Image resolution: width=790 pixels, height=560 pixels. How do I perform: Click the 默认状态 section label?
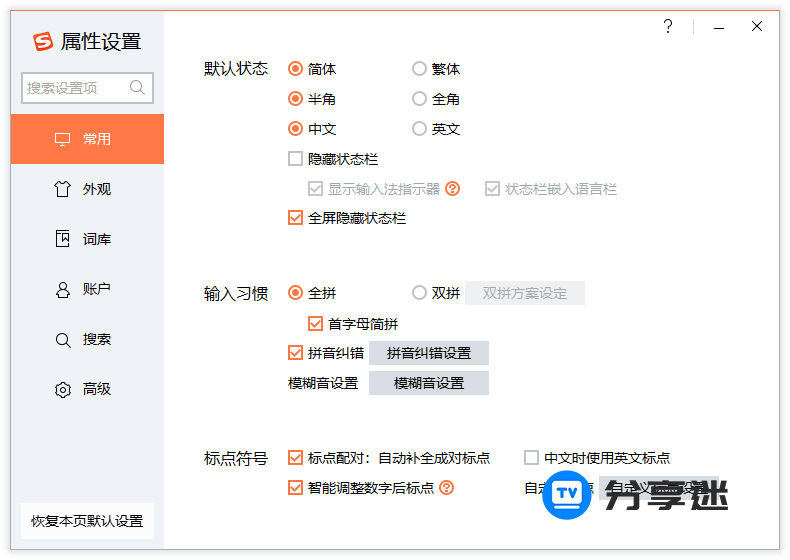pyautogui.click(x=236, y=69)
